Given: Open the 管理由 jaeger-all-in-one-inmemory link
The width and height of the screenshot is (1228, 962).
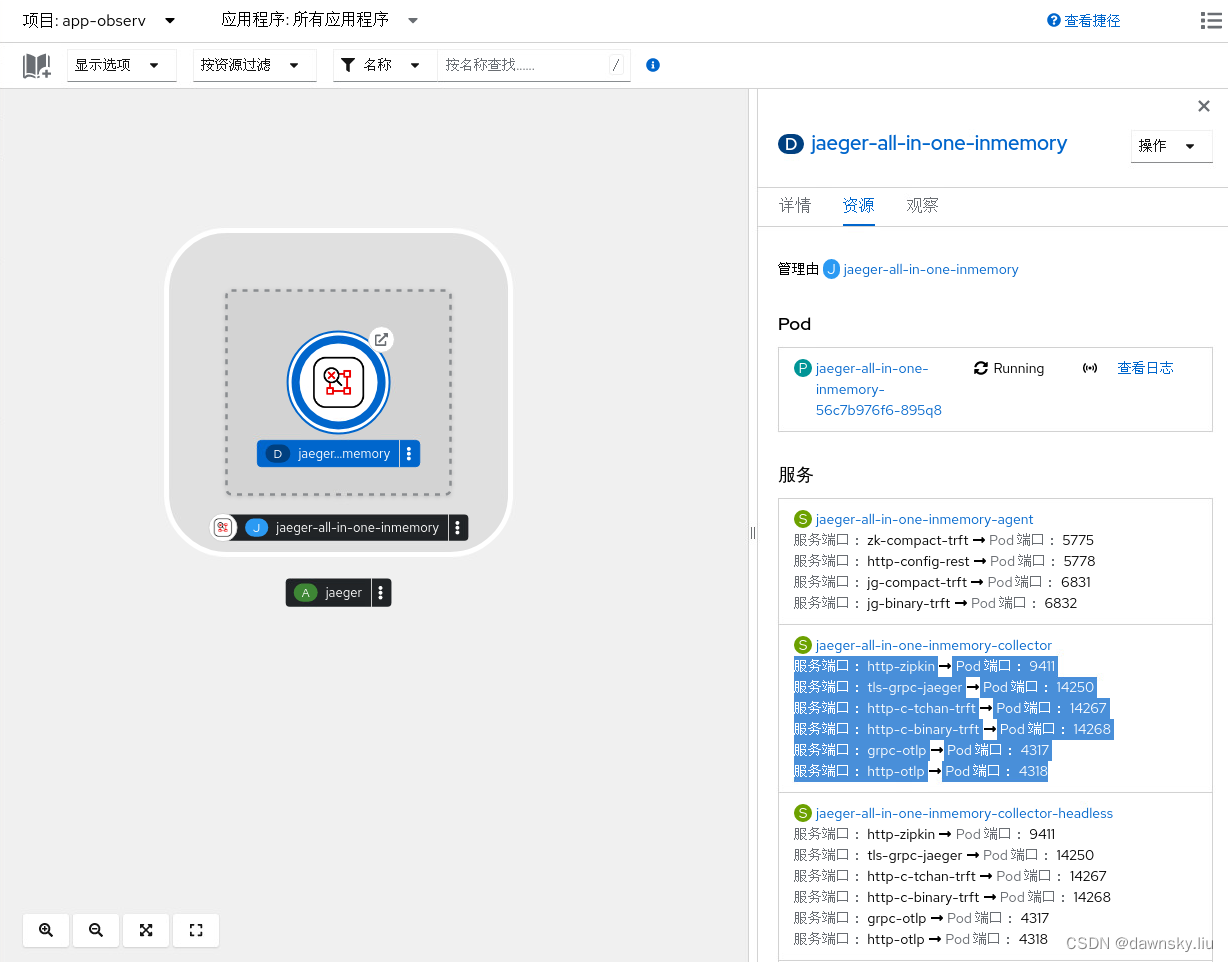Looking at the screenshot, I should click(x=931, y=269).
